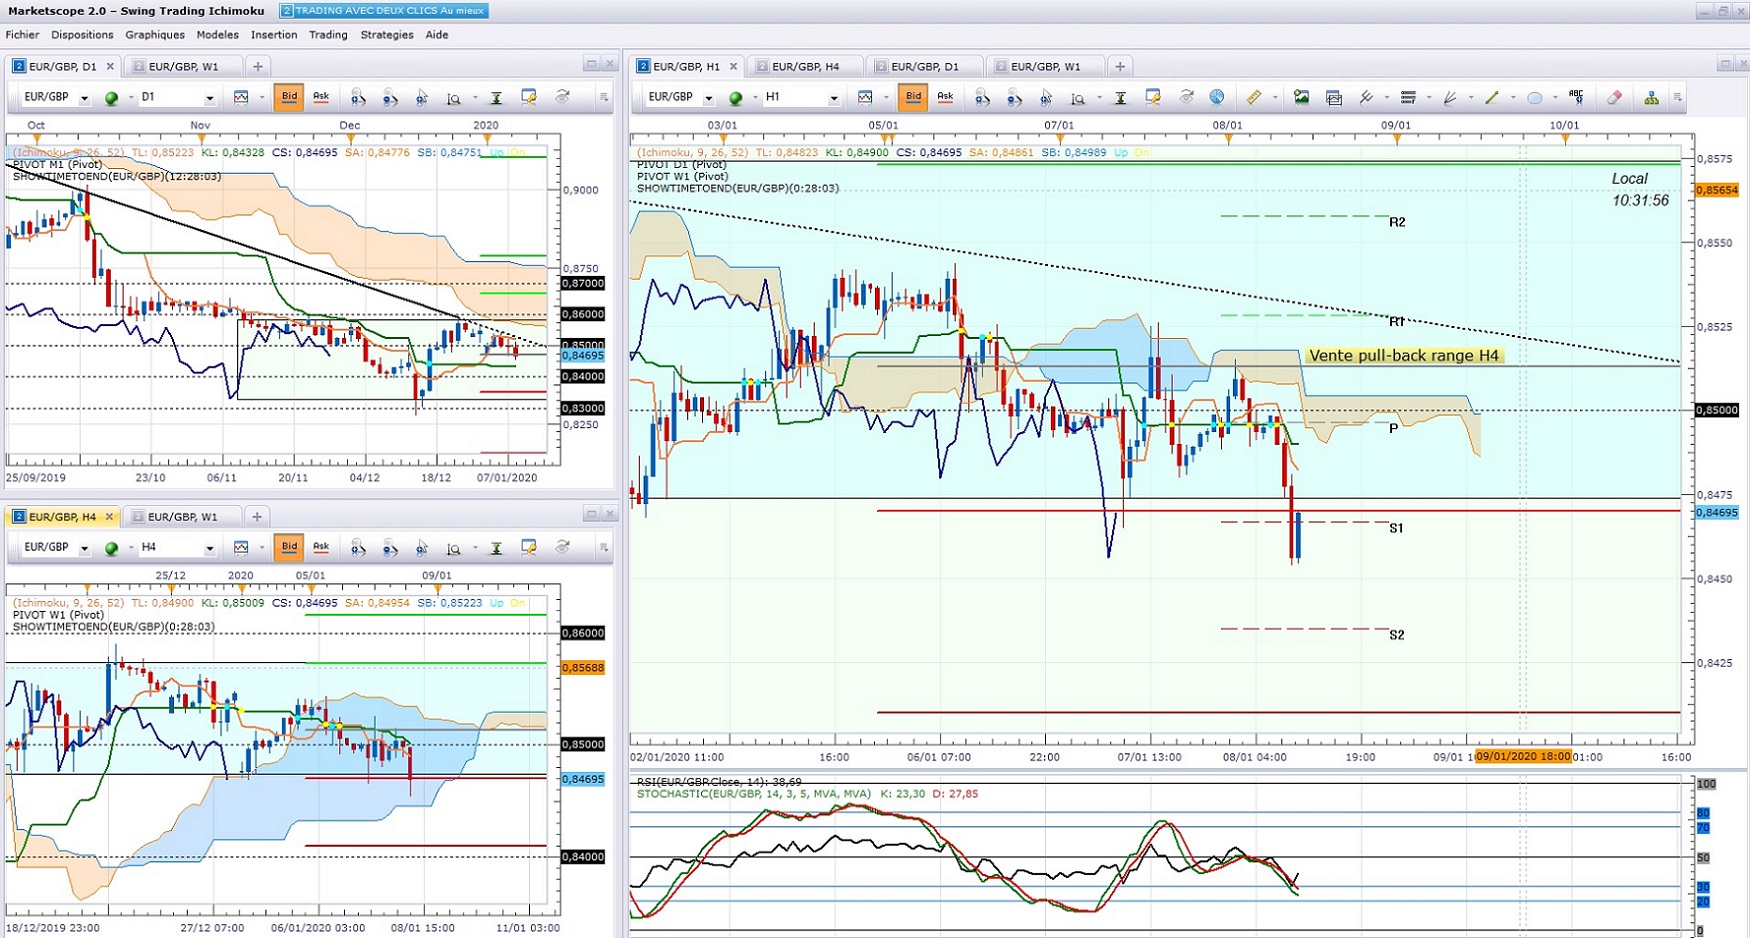1750x938 pixels.
Task: Click the chart type icon in H4 toolbar
Action: pos(241,547)
